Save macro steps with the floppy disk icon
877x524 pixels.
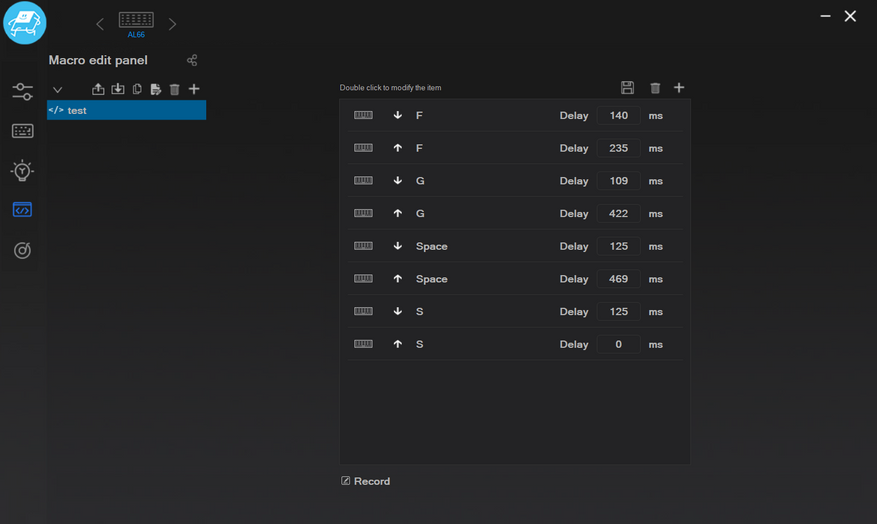pos(628,87)
